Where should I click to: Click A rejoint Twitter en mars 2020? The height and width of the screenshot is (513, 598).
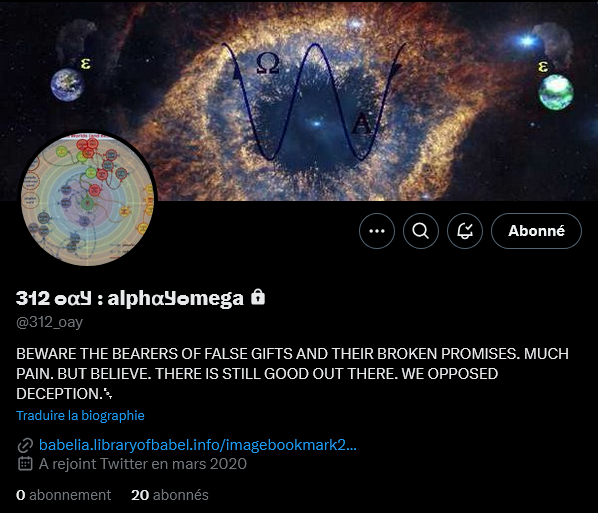[143, 464]
